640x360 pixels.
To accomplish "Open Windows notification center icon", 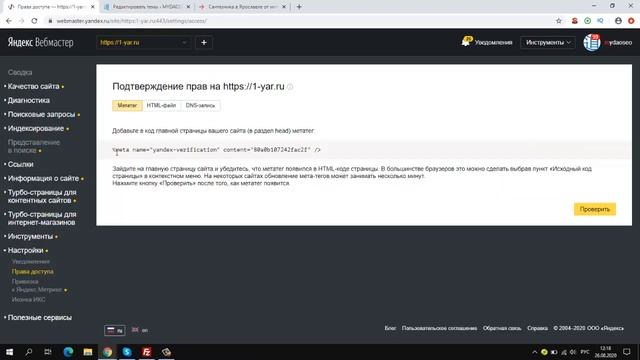I will click(627, 352).
